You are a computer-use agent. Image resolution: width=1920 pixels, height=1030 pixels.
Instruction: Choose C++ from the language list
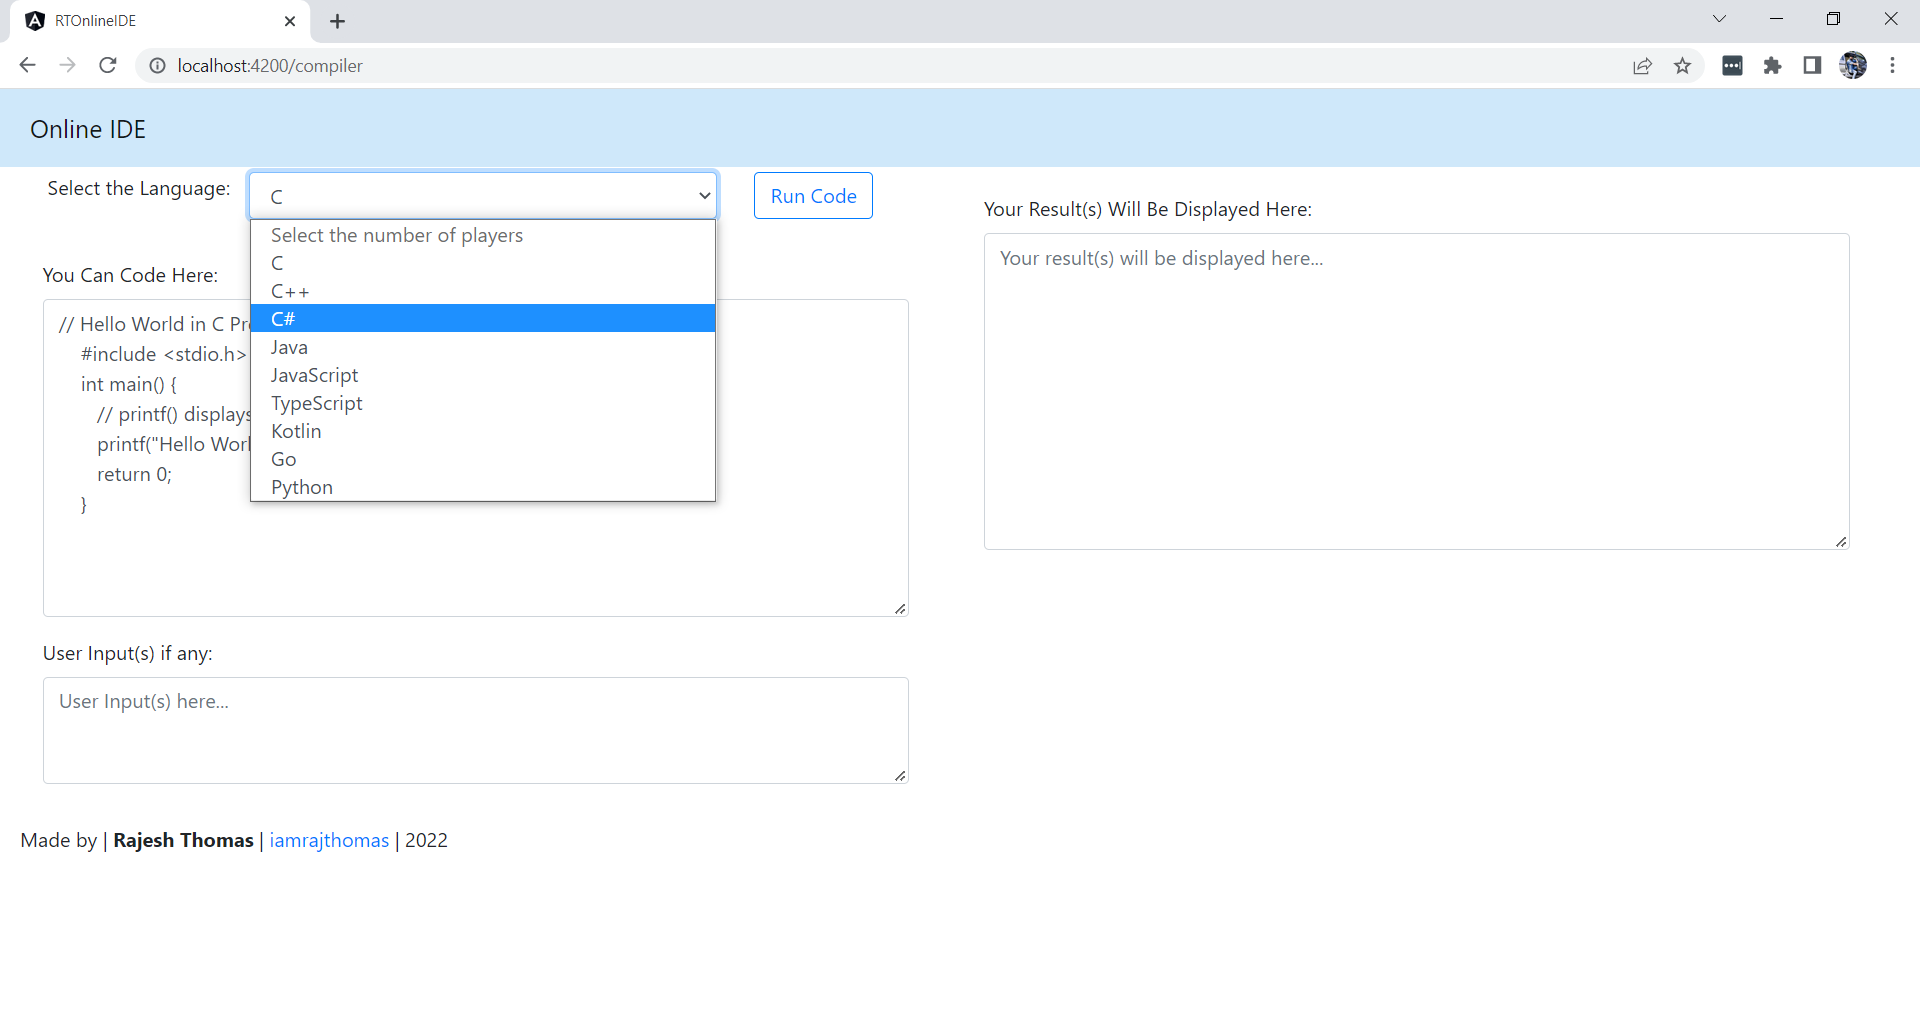483,291
